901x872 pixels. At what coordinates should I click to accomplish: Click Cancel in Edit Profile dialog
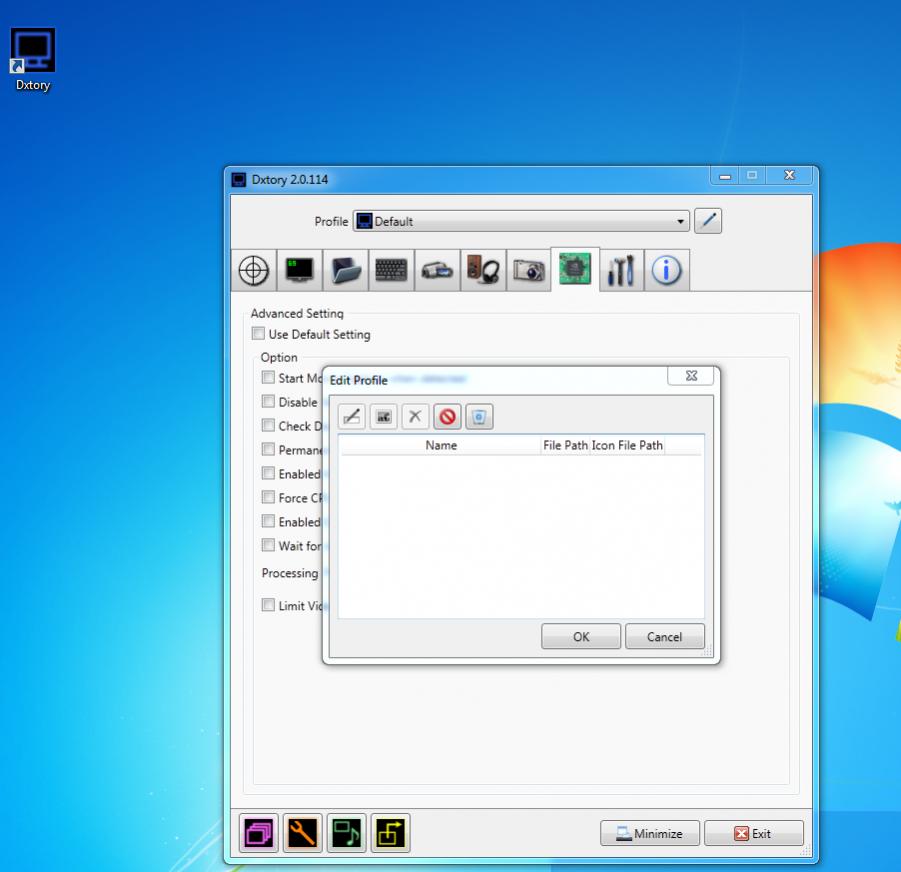tap(664, 636)
